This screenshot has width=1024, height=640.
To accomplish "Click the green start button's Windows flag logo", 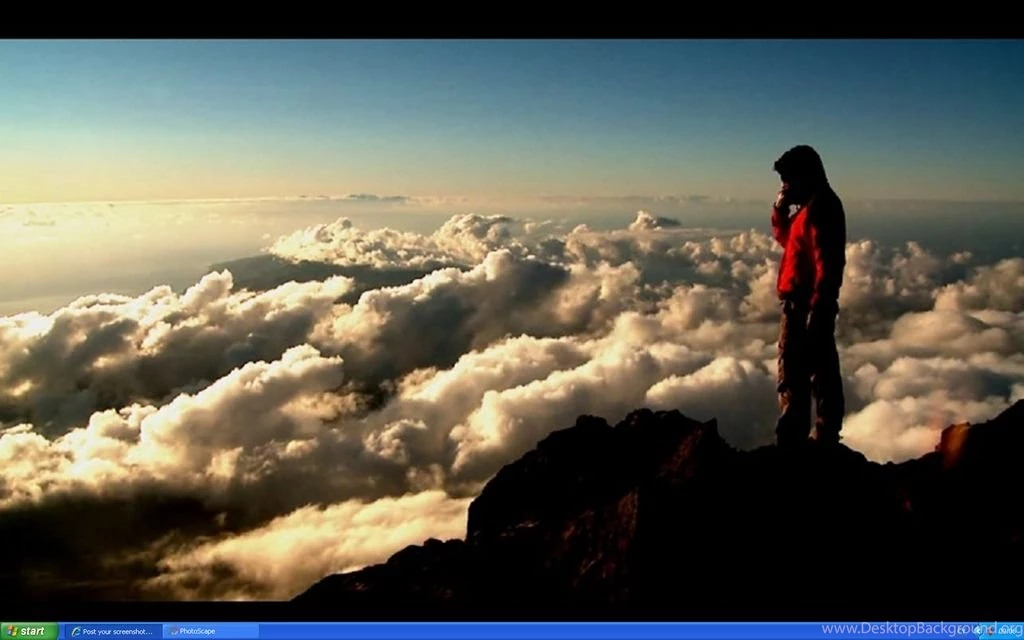I will coord(12,631).
